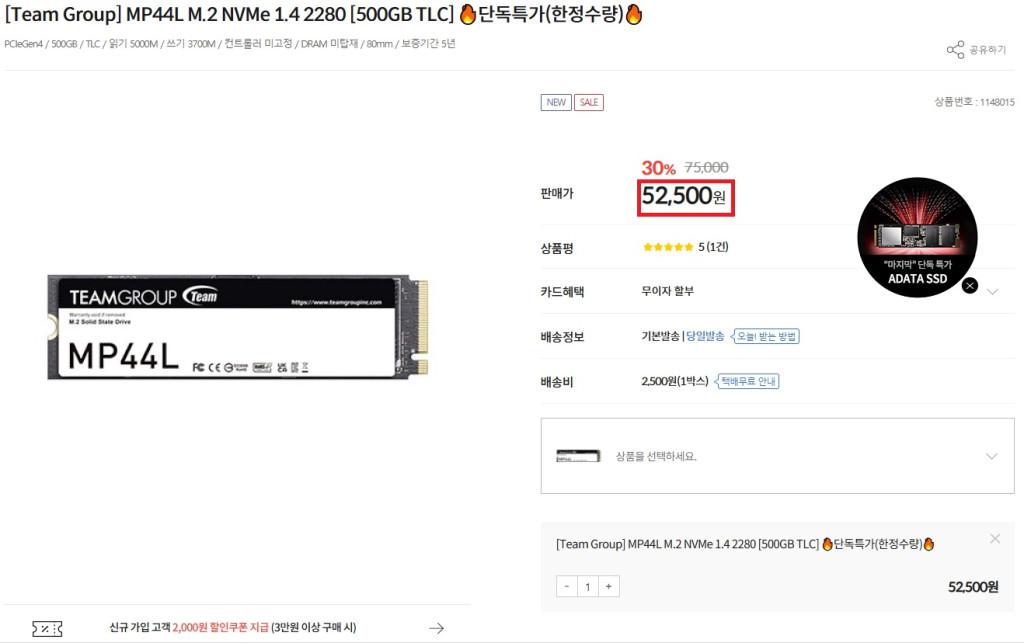Open the 오늘 받는 방법 tag

click(x=765, y=336)
